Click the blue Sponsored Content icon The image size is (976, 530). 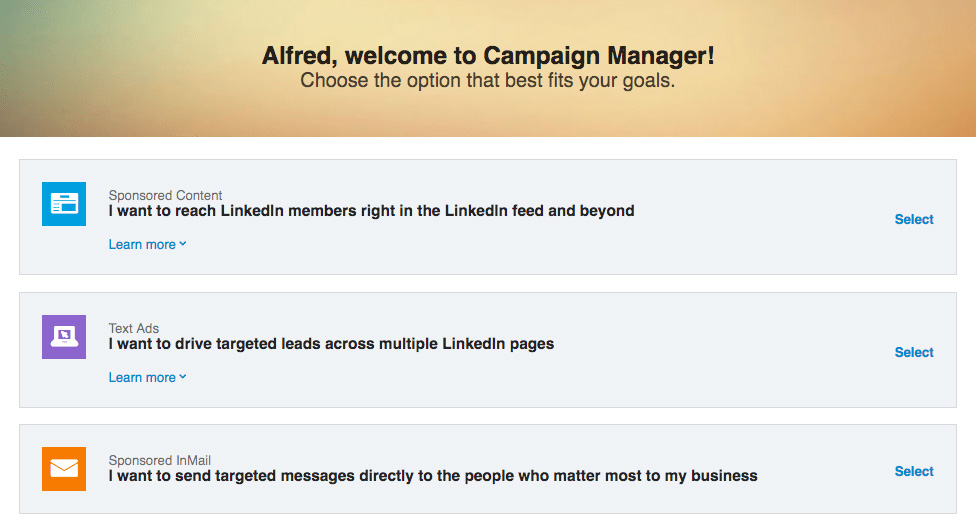click(x=64, y=204)
